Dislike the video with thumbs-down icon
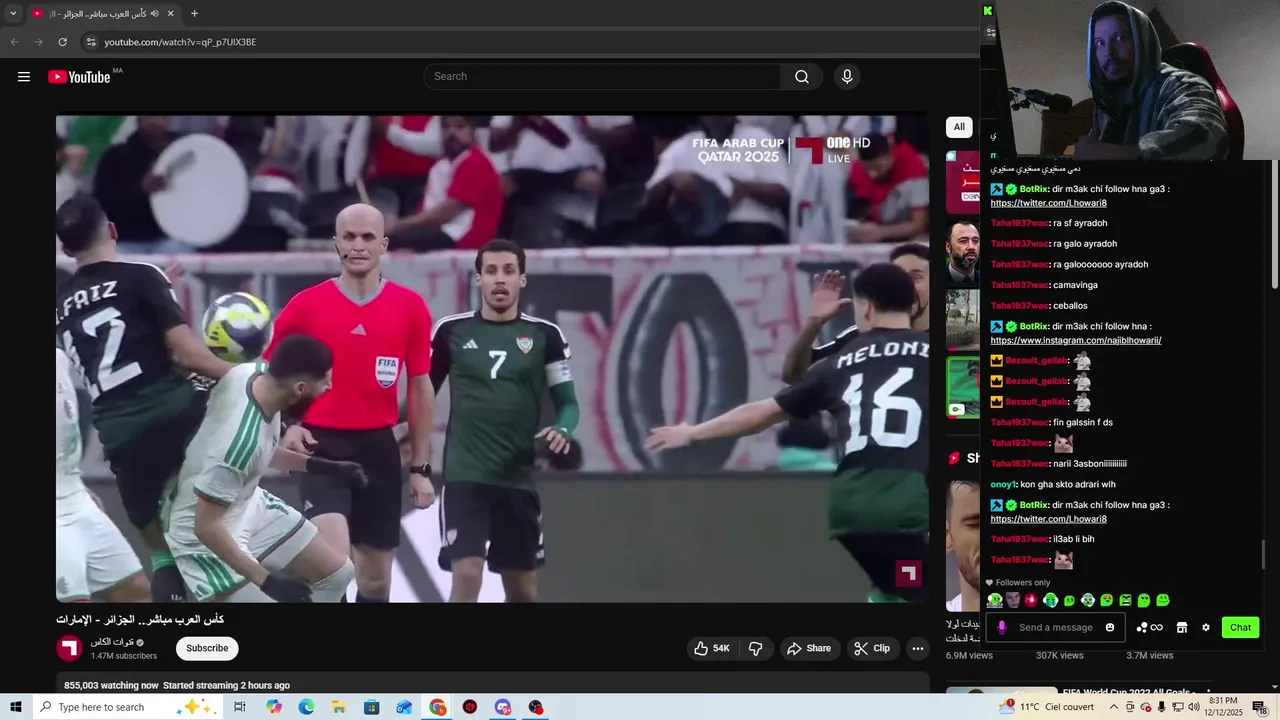This screenshot has width=1280, height=720. pyautogui.click(x=756, y=648)
